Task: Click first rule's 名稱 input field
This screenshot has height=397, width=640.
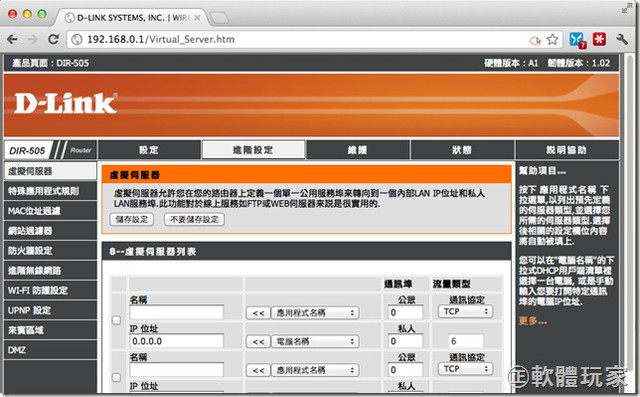Action: tap(176, 313)
